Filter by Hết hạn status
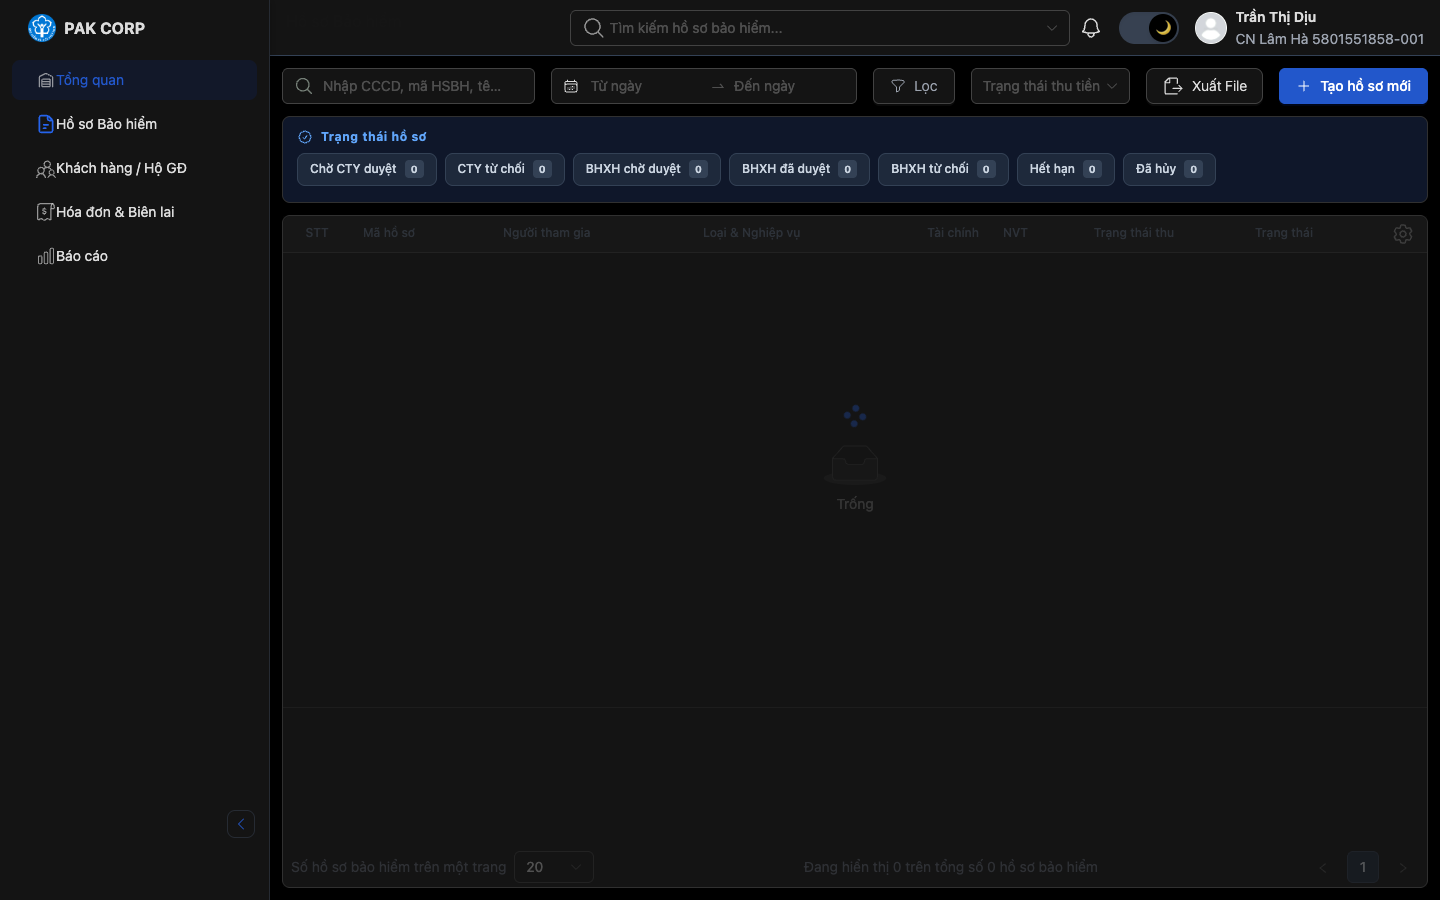This screenshot has width=1440, height=900. [x=1066, y=169]
